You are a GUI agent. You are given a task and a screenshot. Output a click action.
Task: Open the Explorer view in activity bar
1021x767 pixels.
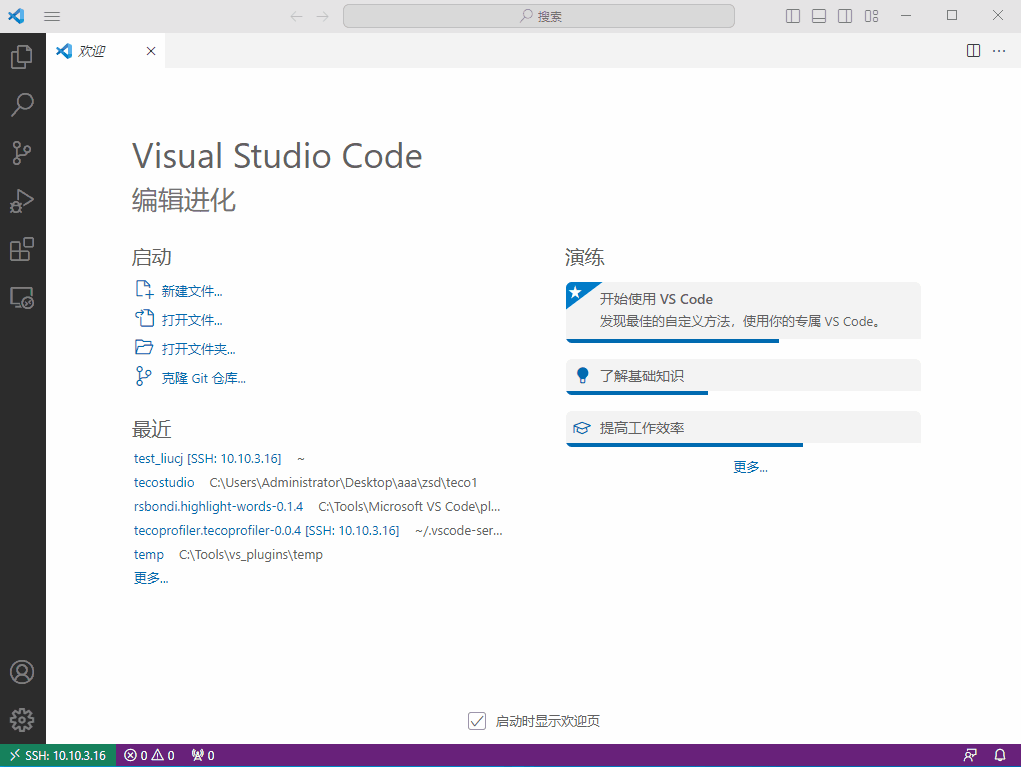[22, 57]
